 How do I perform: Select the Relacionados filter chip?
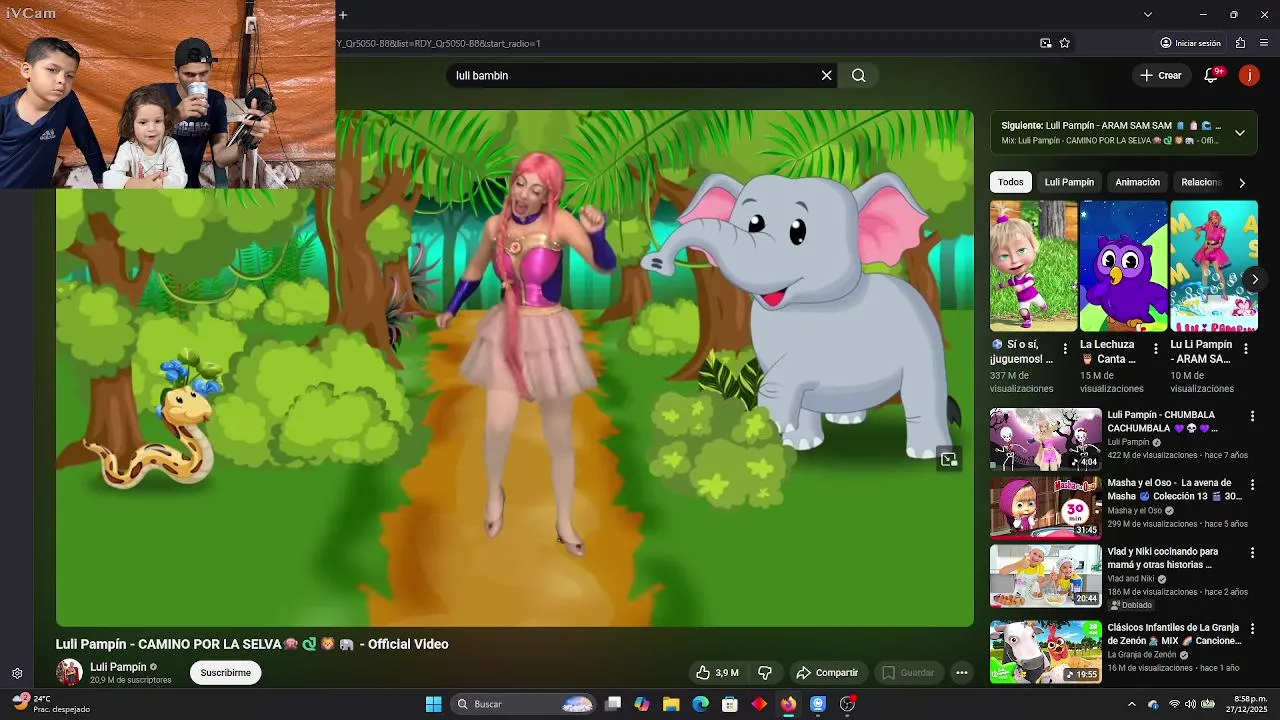[x=1200, y=182]
